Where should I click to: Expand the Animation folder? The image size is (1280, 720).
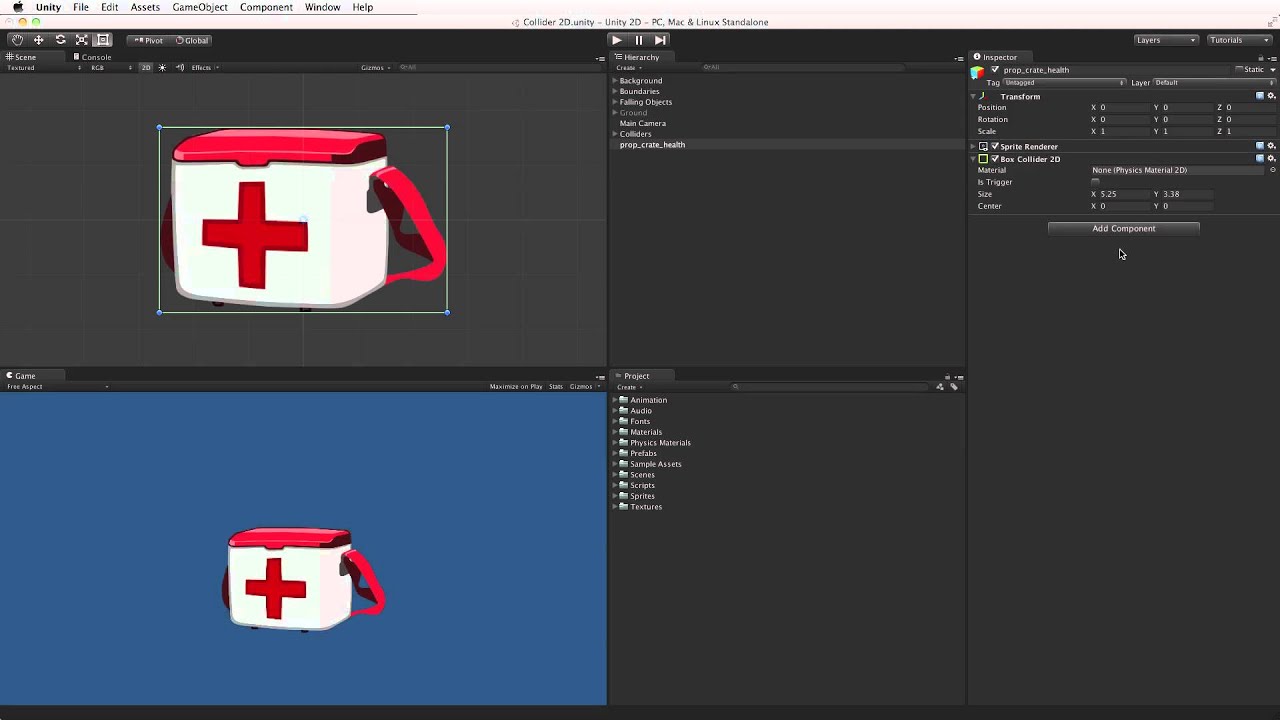pyautogui.click(x=615, y=400)
